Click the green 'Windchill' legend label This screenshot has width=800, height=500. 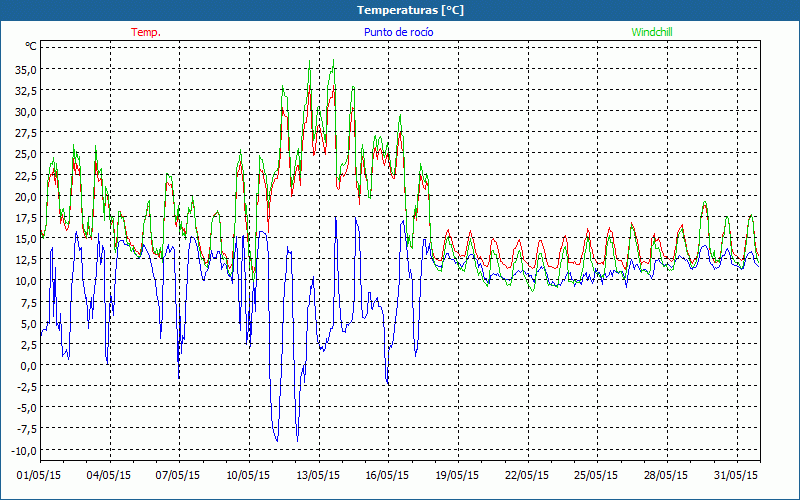(x=652, y=32)
